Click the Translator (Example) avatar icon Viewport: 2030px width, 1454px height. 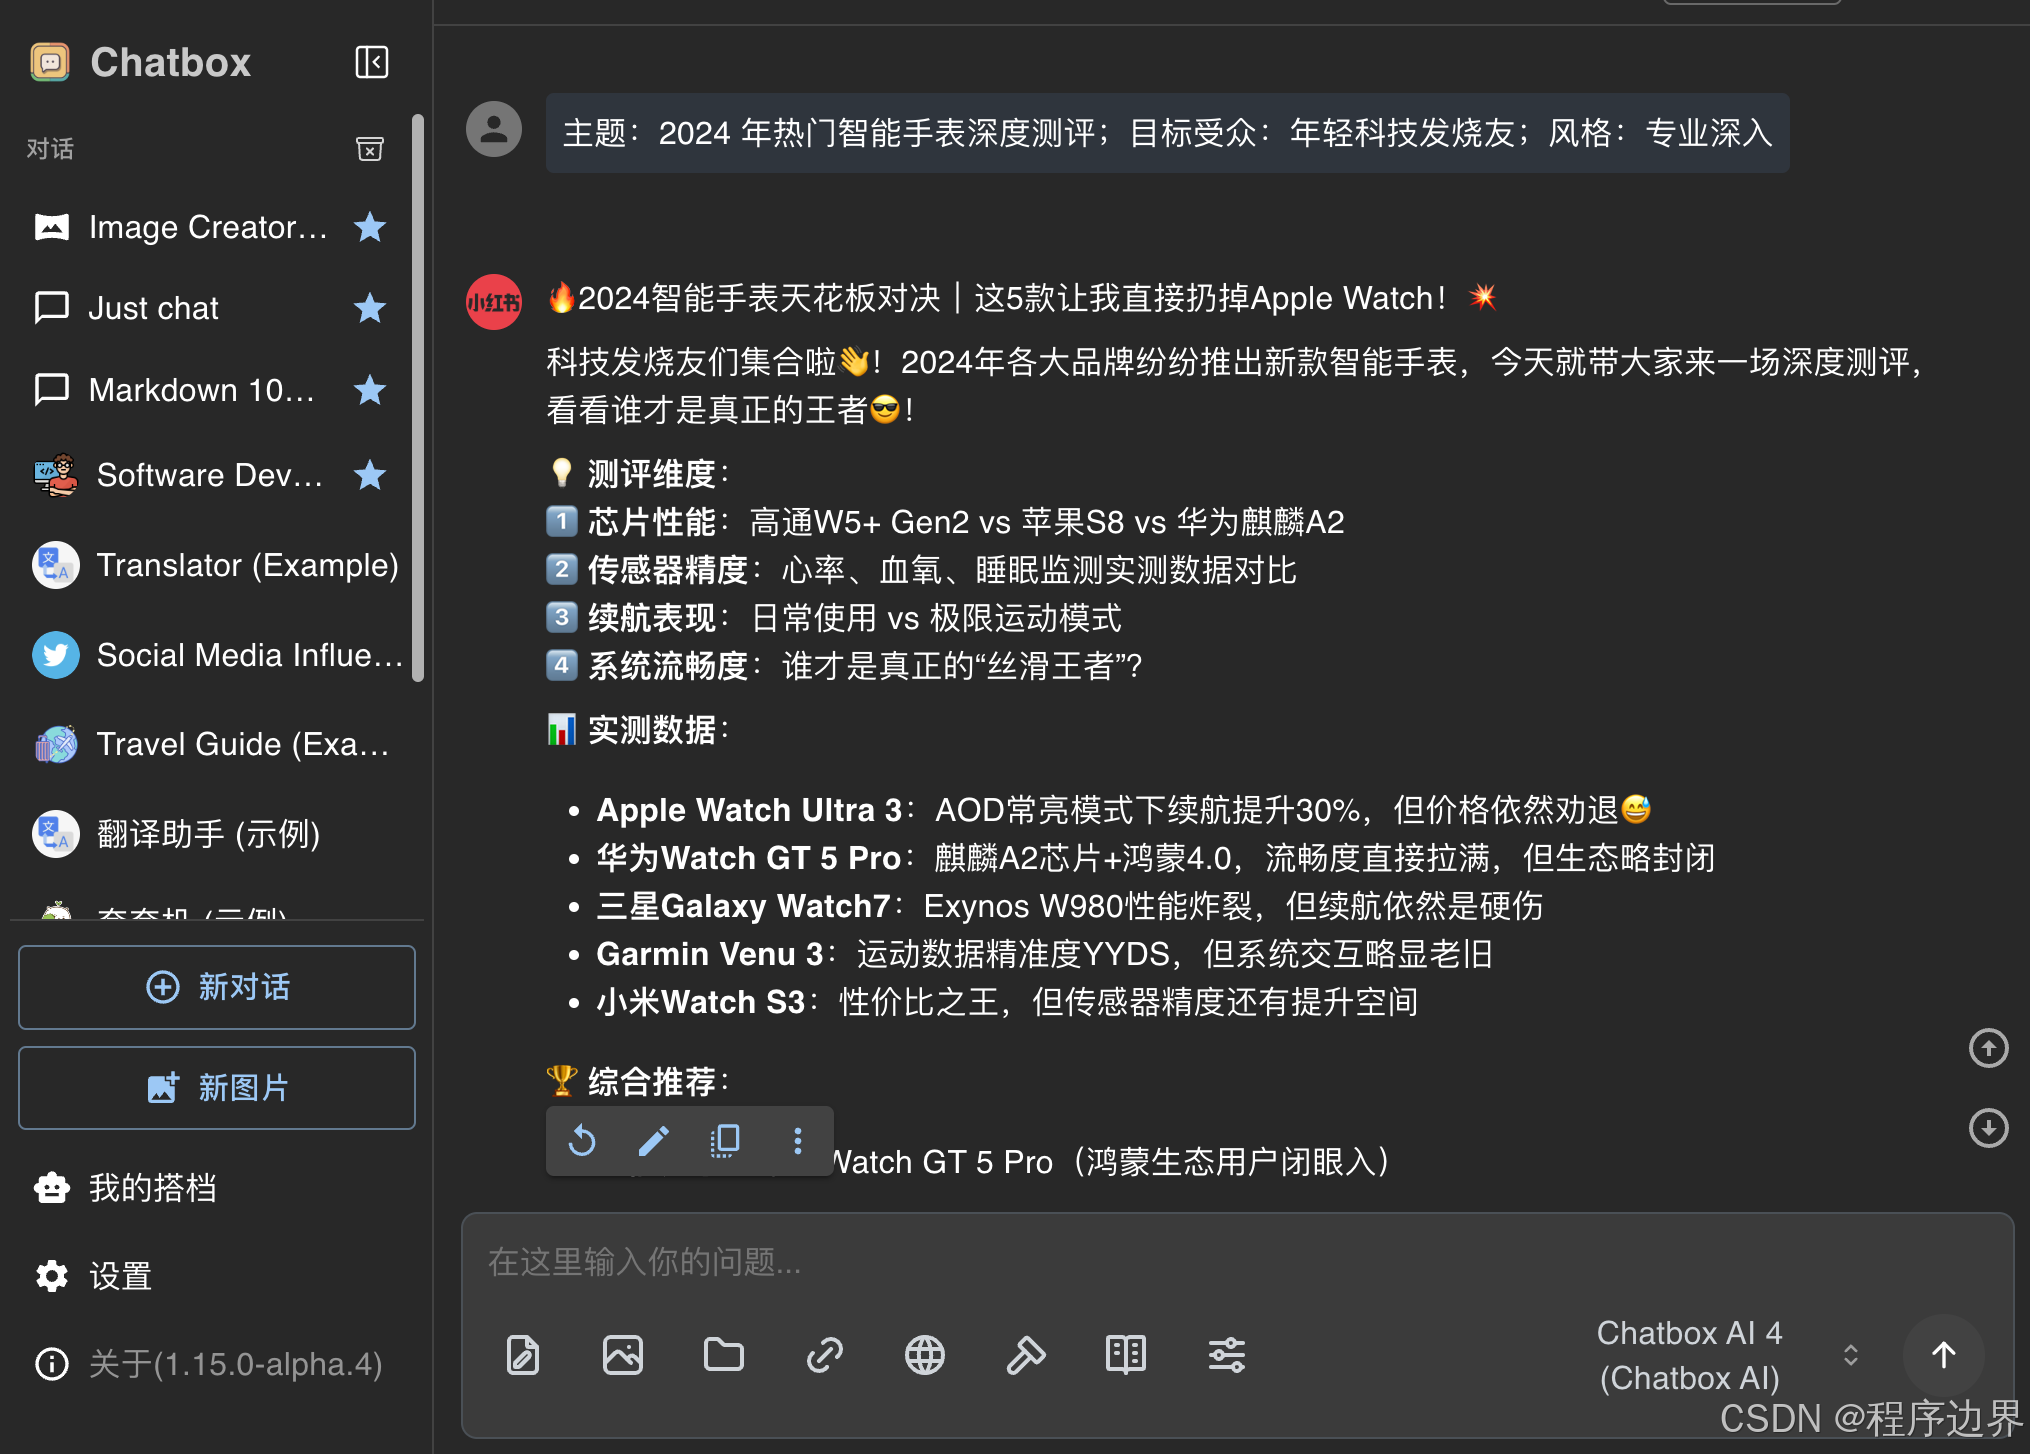tap(56, 565)
